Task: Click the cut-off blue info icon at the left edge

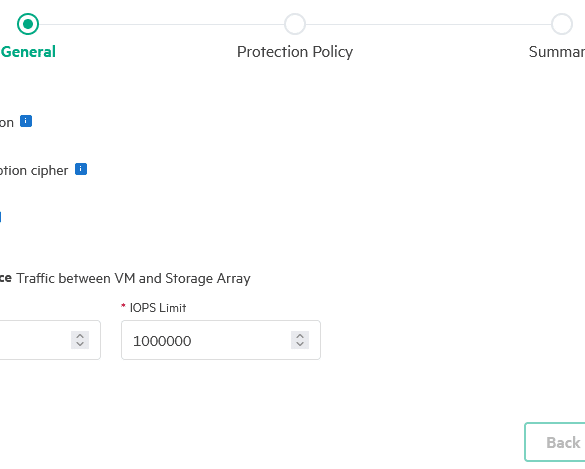Action: pos(0,217)
